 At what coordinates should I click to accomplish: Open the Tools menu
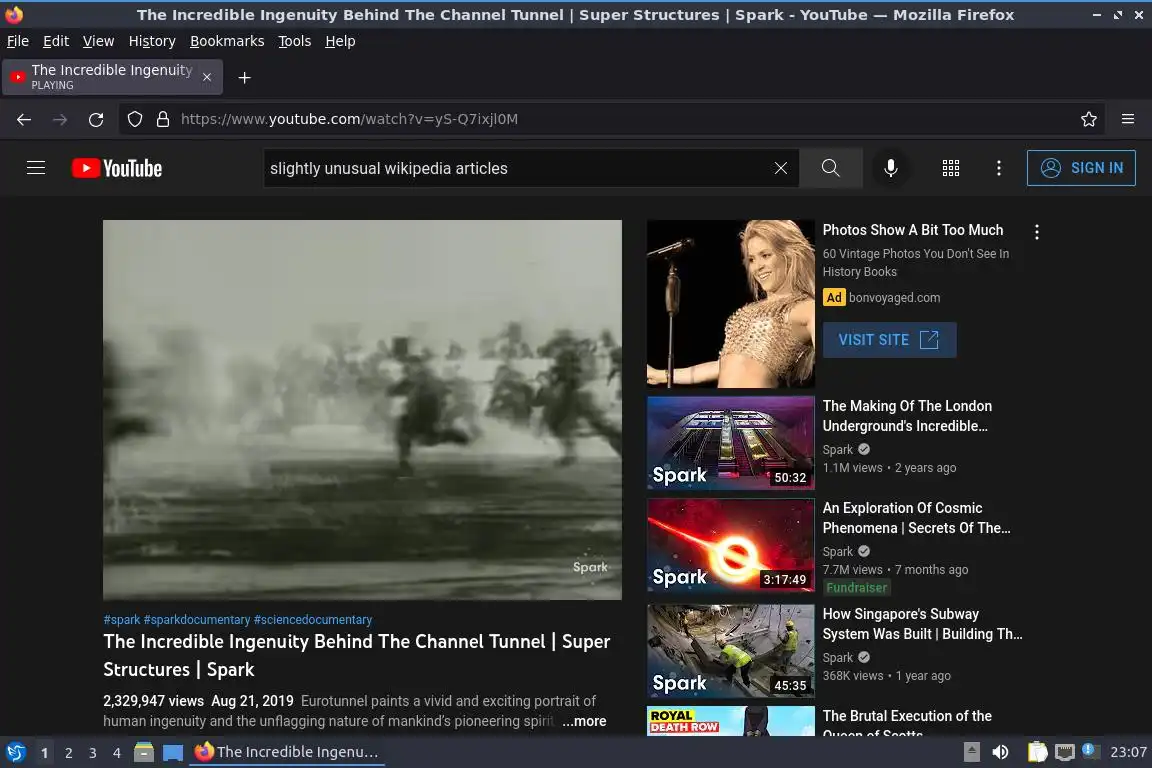295,41
